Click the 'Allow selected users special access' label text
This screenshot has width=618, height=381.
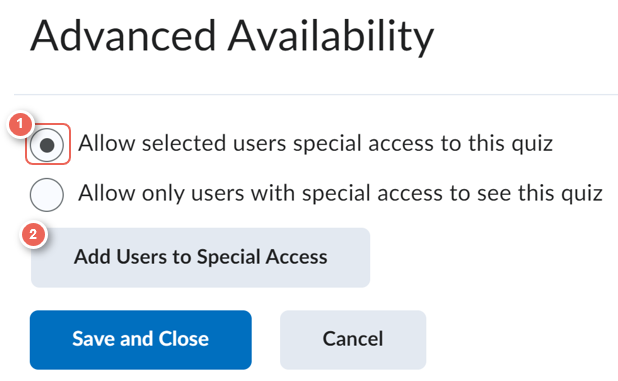(315, 143)
